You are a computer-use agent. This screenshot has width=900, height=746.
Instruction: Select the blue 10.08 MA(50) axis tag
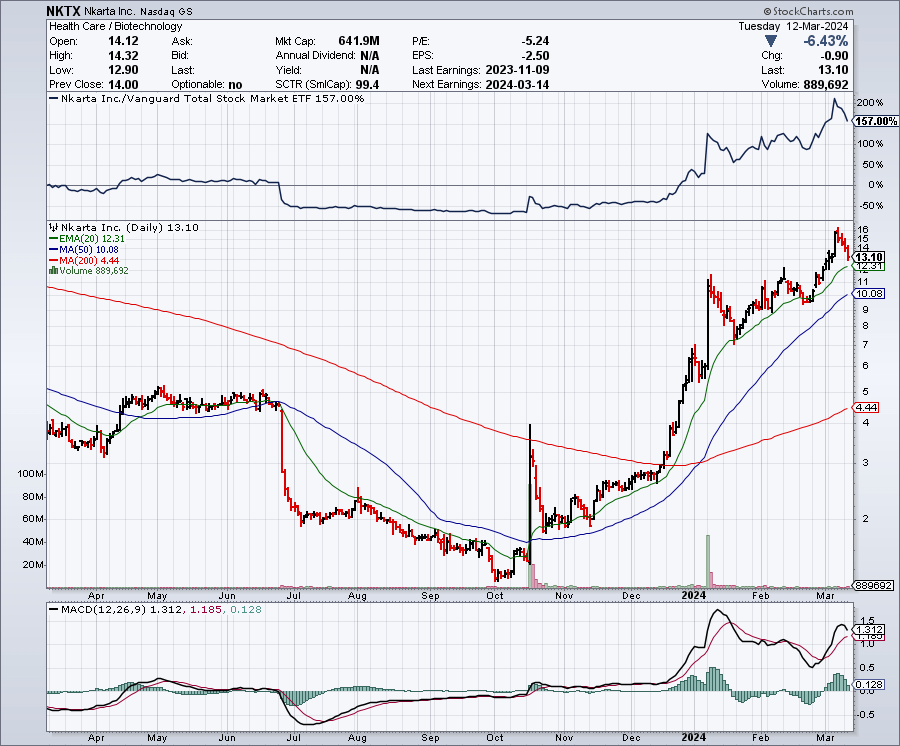[866, 293]
